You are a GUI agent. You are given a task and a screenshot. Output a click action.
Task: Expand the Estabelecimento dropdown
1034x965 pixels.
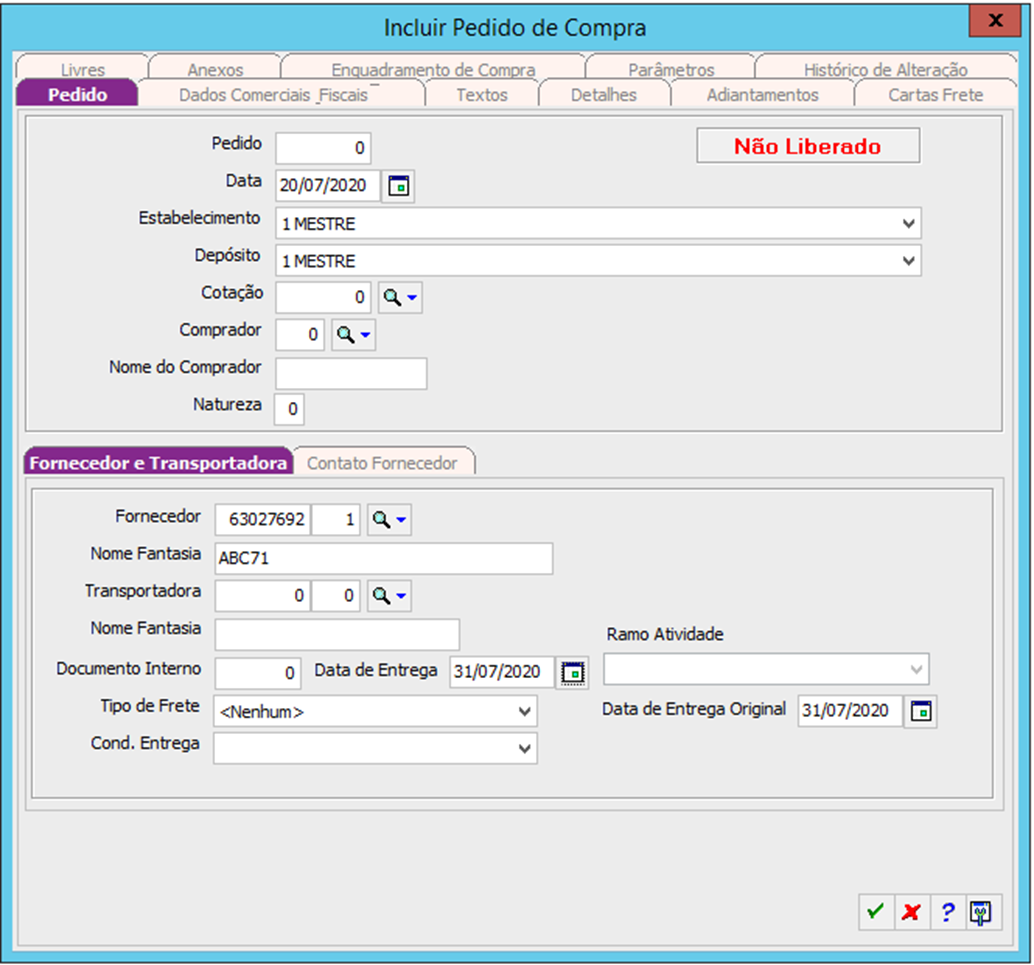(908, 224)
